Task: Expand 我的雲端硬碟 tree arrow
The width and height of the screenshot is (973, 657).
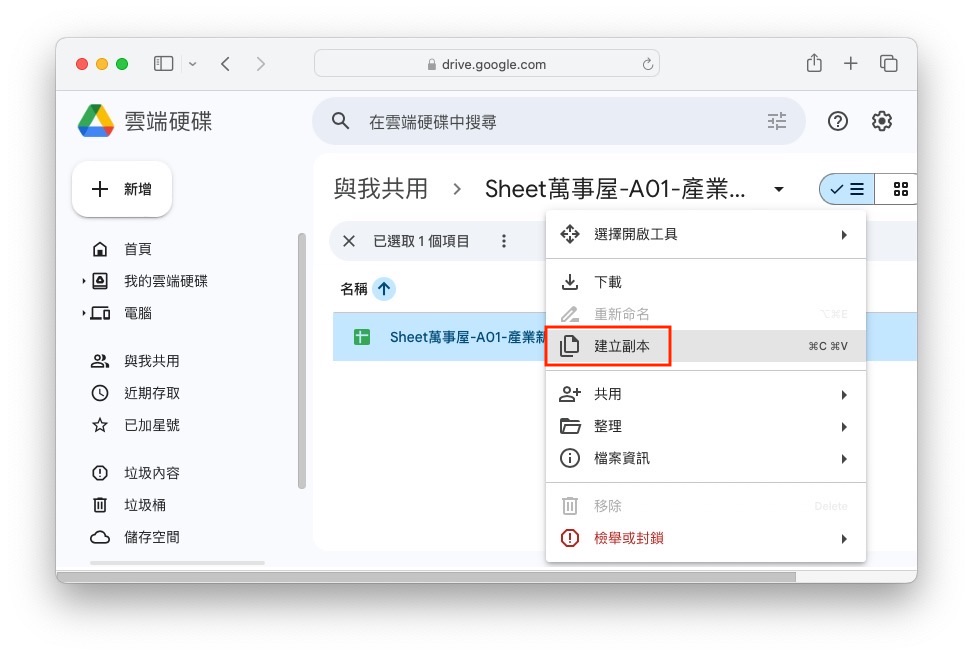Action: [83, 281]
